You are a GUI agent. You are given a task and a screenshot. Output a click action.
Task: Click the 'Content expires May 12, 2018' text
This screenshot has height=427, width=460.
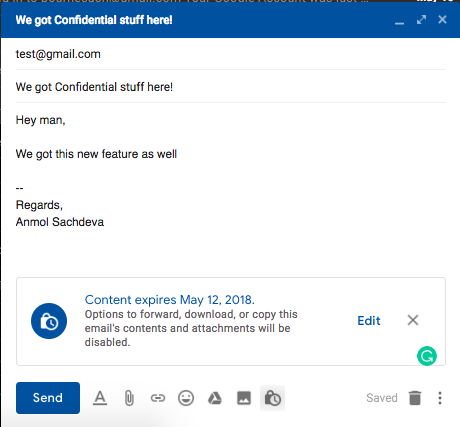click(x=170, y=300)
